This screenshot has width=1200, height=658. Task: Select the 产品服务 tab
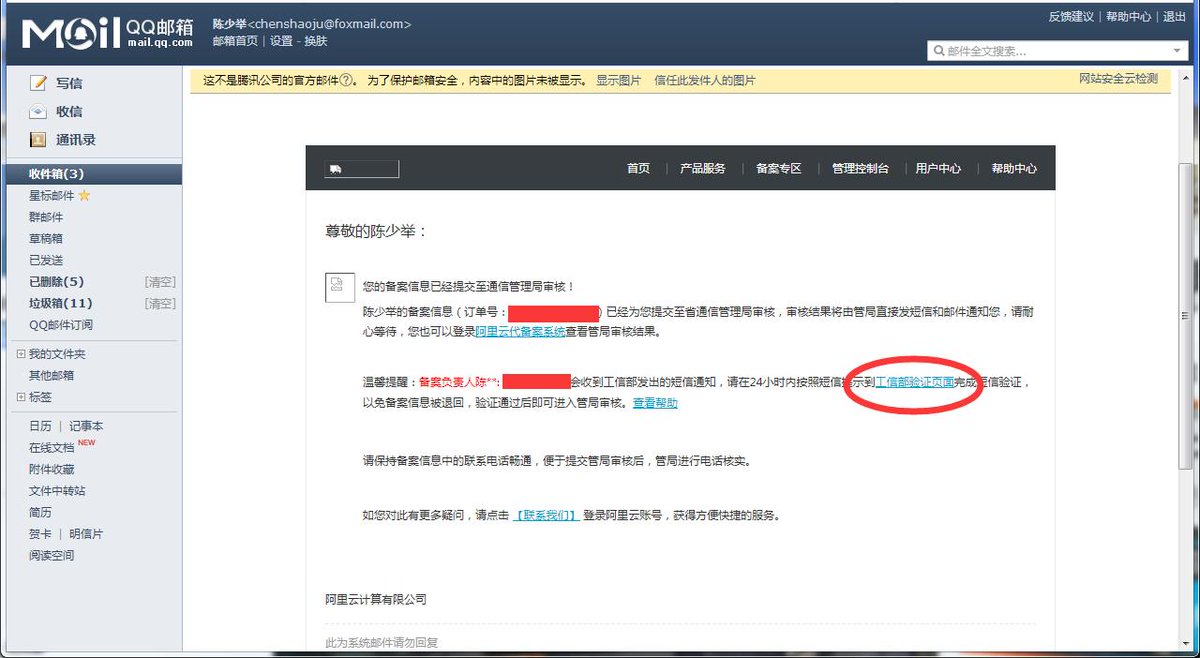pos(703,169)
